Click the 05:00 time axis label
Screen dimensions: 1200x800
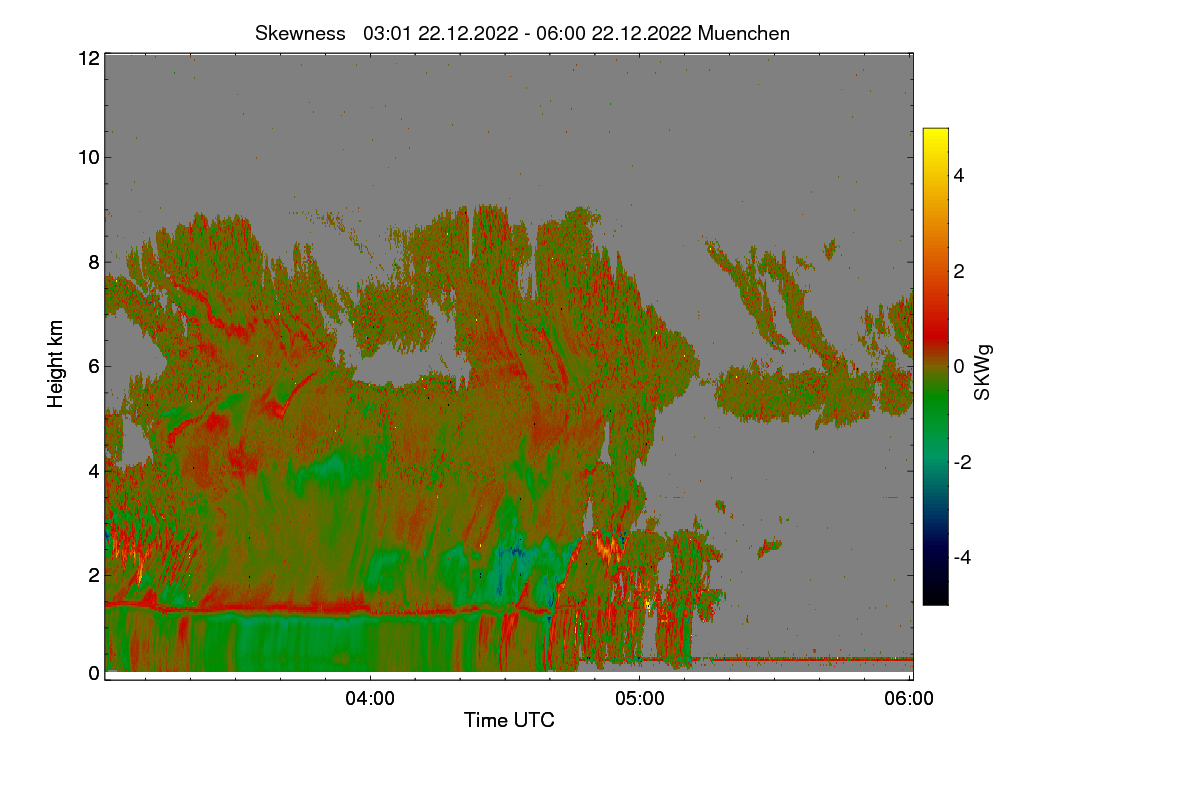coord(640,699)
